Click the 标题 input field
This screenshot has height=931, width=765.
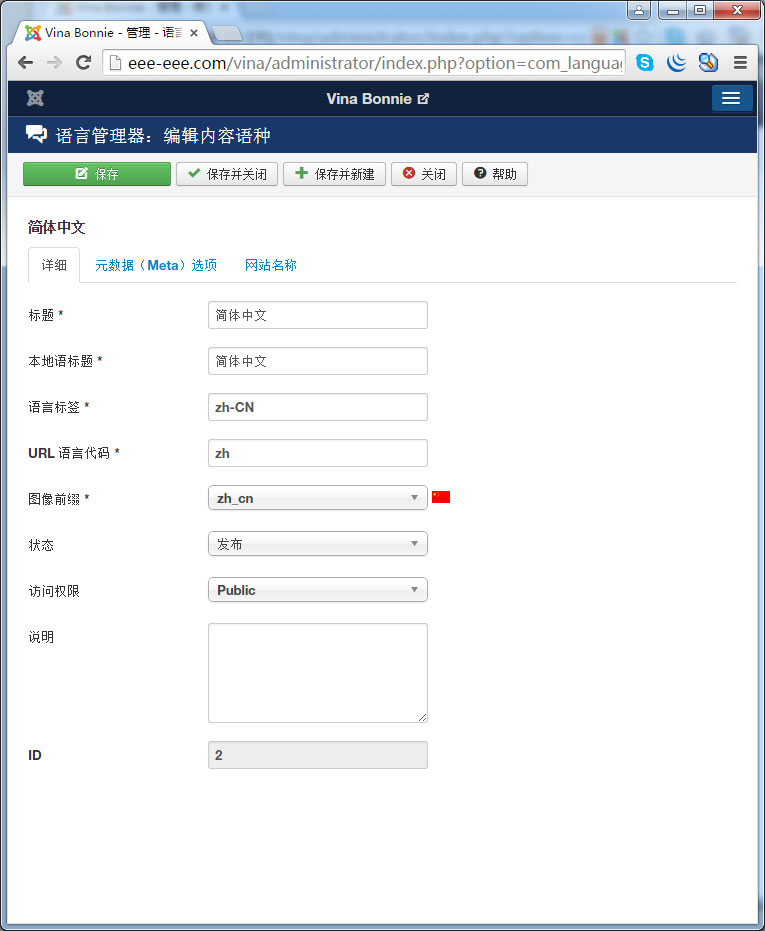(x=318, y=315)
